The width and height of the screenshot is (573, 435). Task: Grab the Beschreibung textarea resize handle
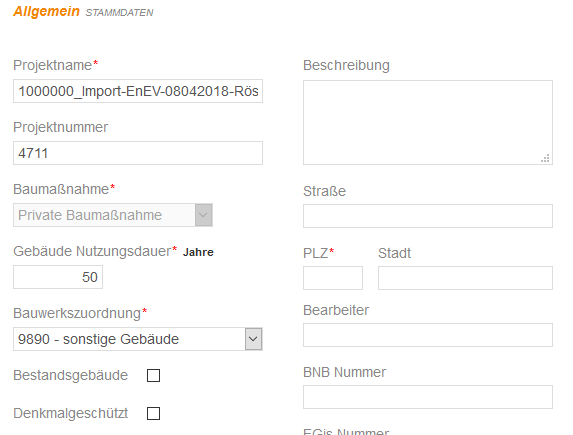(545, 158)
